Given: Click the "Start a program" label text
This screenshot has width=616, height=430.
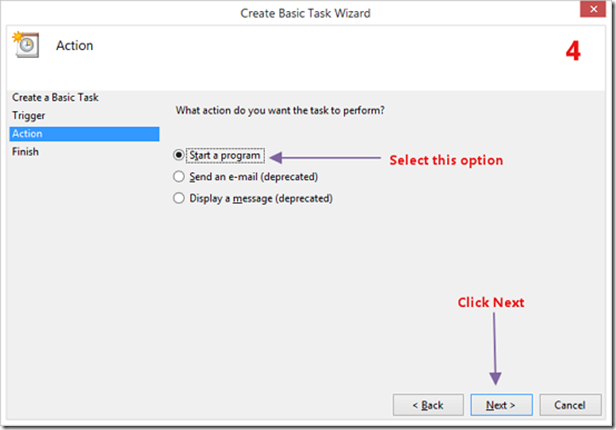Looking at the screenshot, I should click(x=225, y=155).
